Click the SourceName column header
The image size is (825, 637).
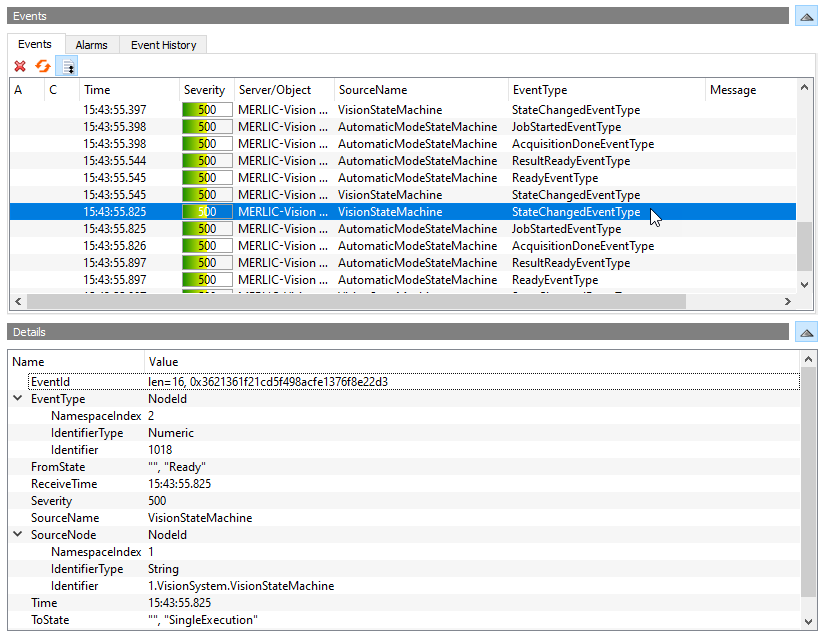tap(420, 90)
